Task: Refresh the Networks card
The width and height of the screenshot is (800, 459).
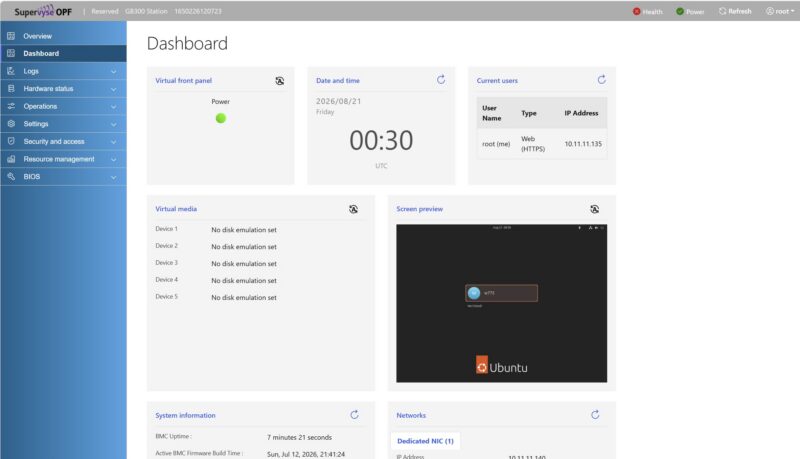Action: click(x=595, y=415)
